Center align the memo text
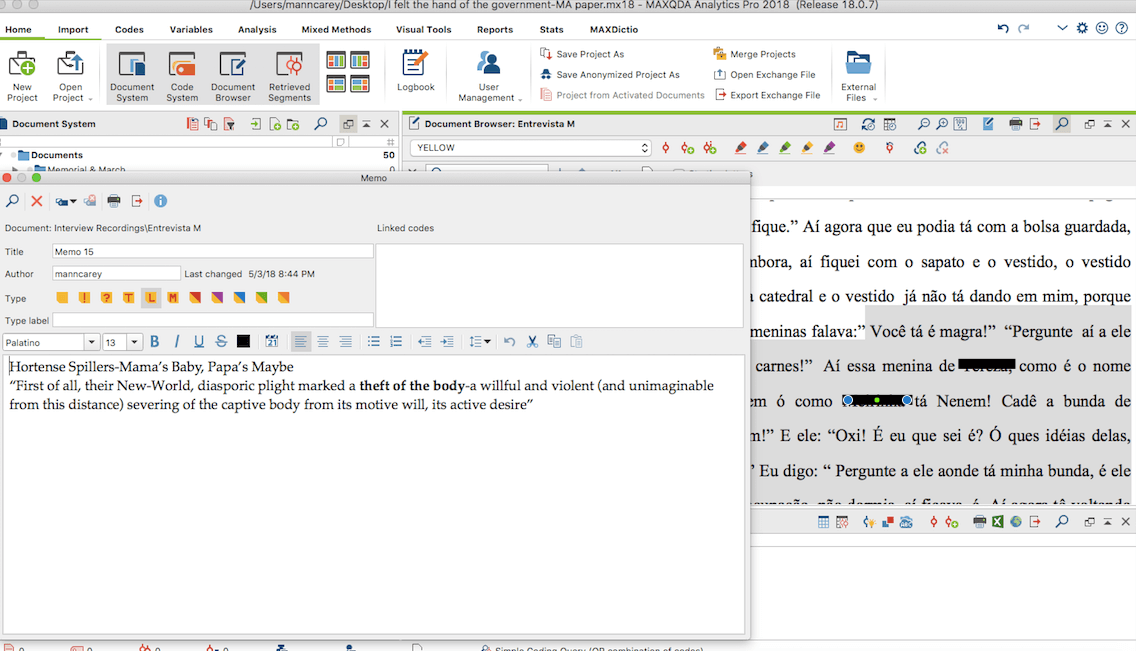The width and height of the screenshot is (1136, 651). click(x=323, y=341)
